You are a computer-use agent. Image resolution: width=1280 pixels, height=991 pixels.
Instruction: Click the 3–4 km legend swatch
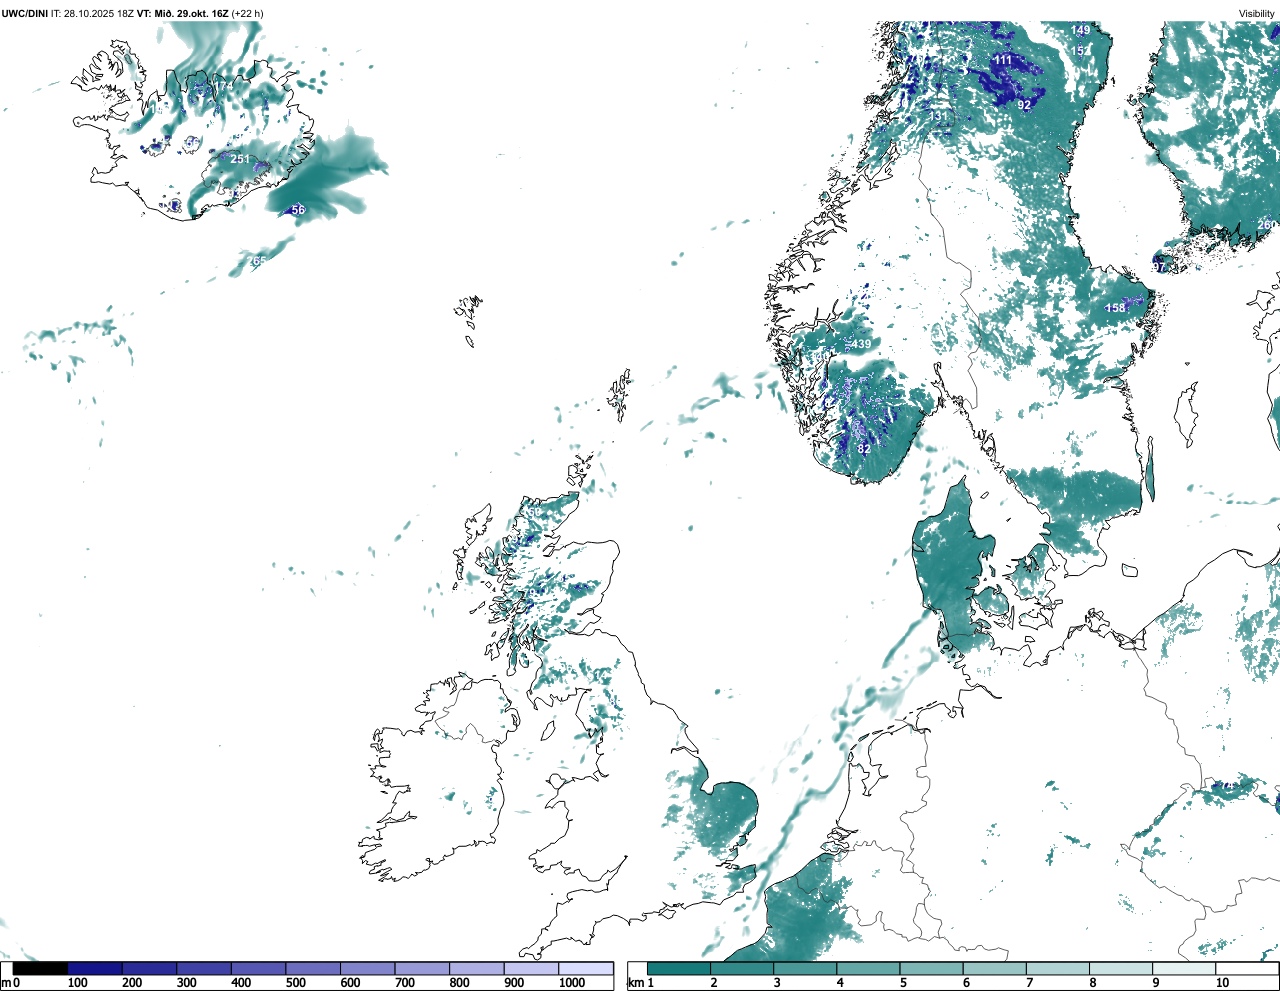[805, 968]
